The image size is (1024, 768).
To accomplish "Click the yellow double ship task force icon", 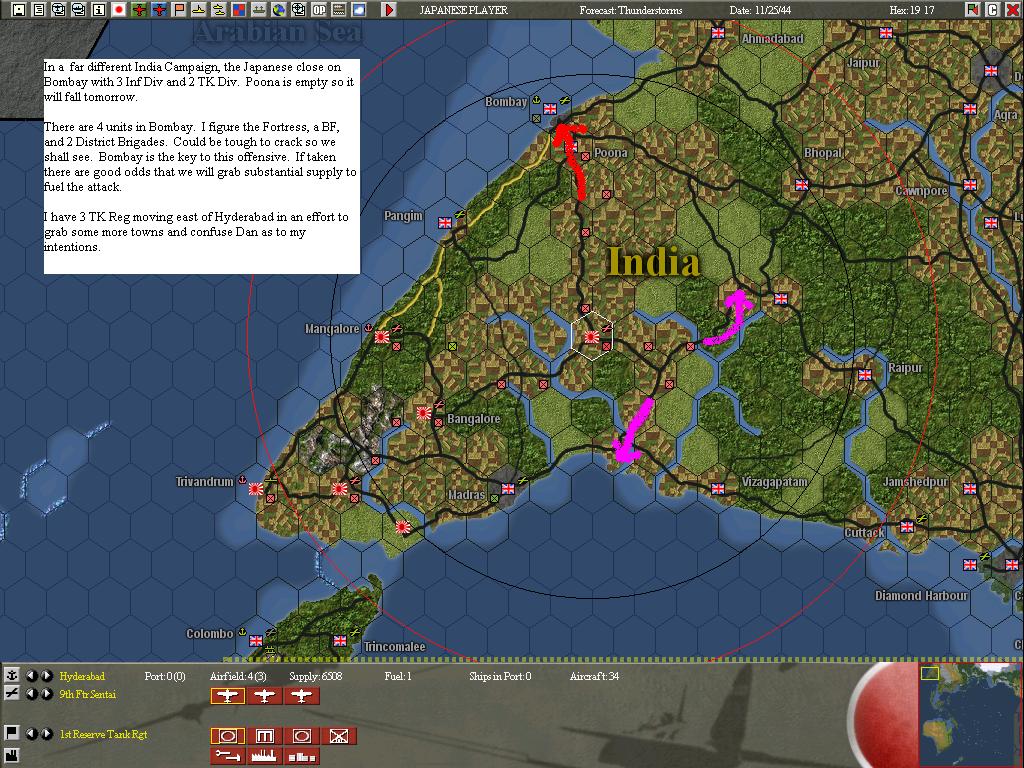I will click(x=219, y=9).
